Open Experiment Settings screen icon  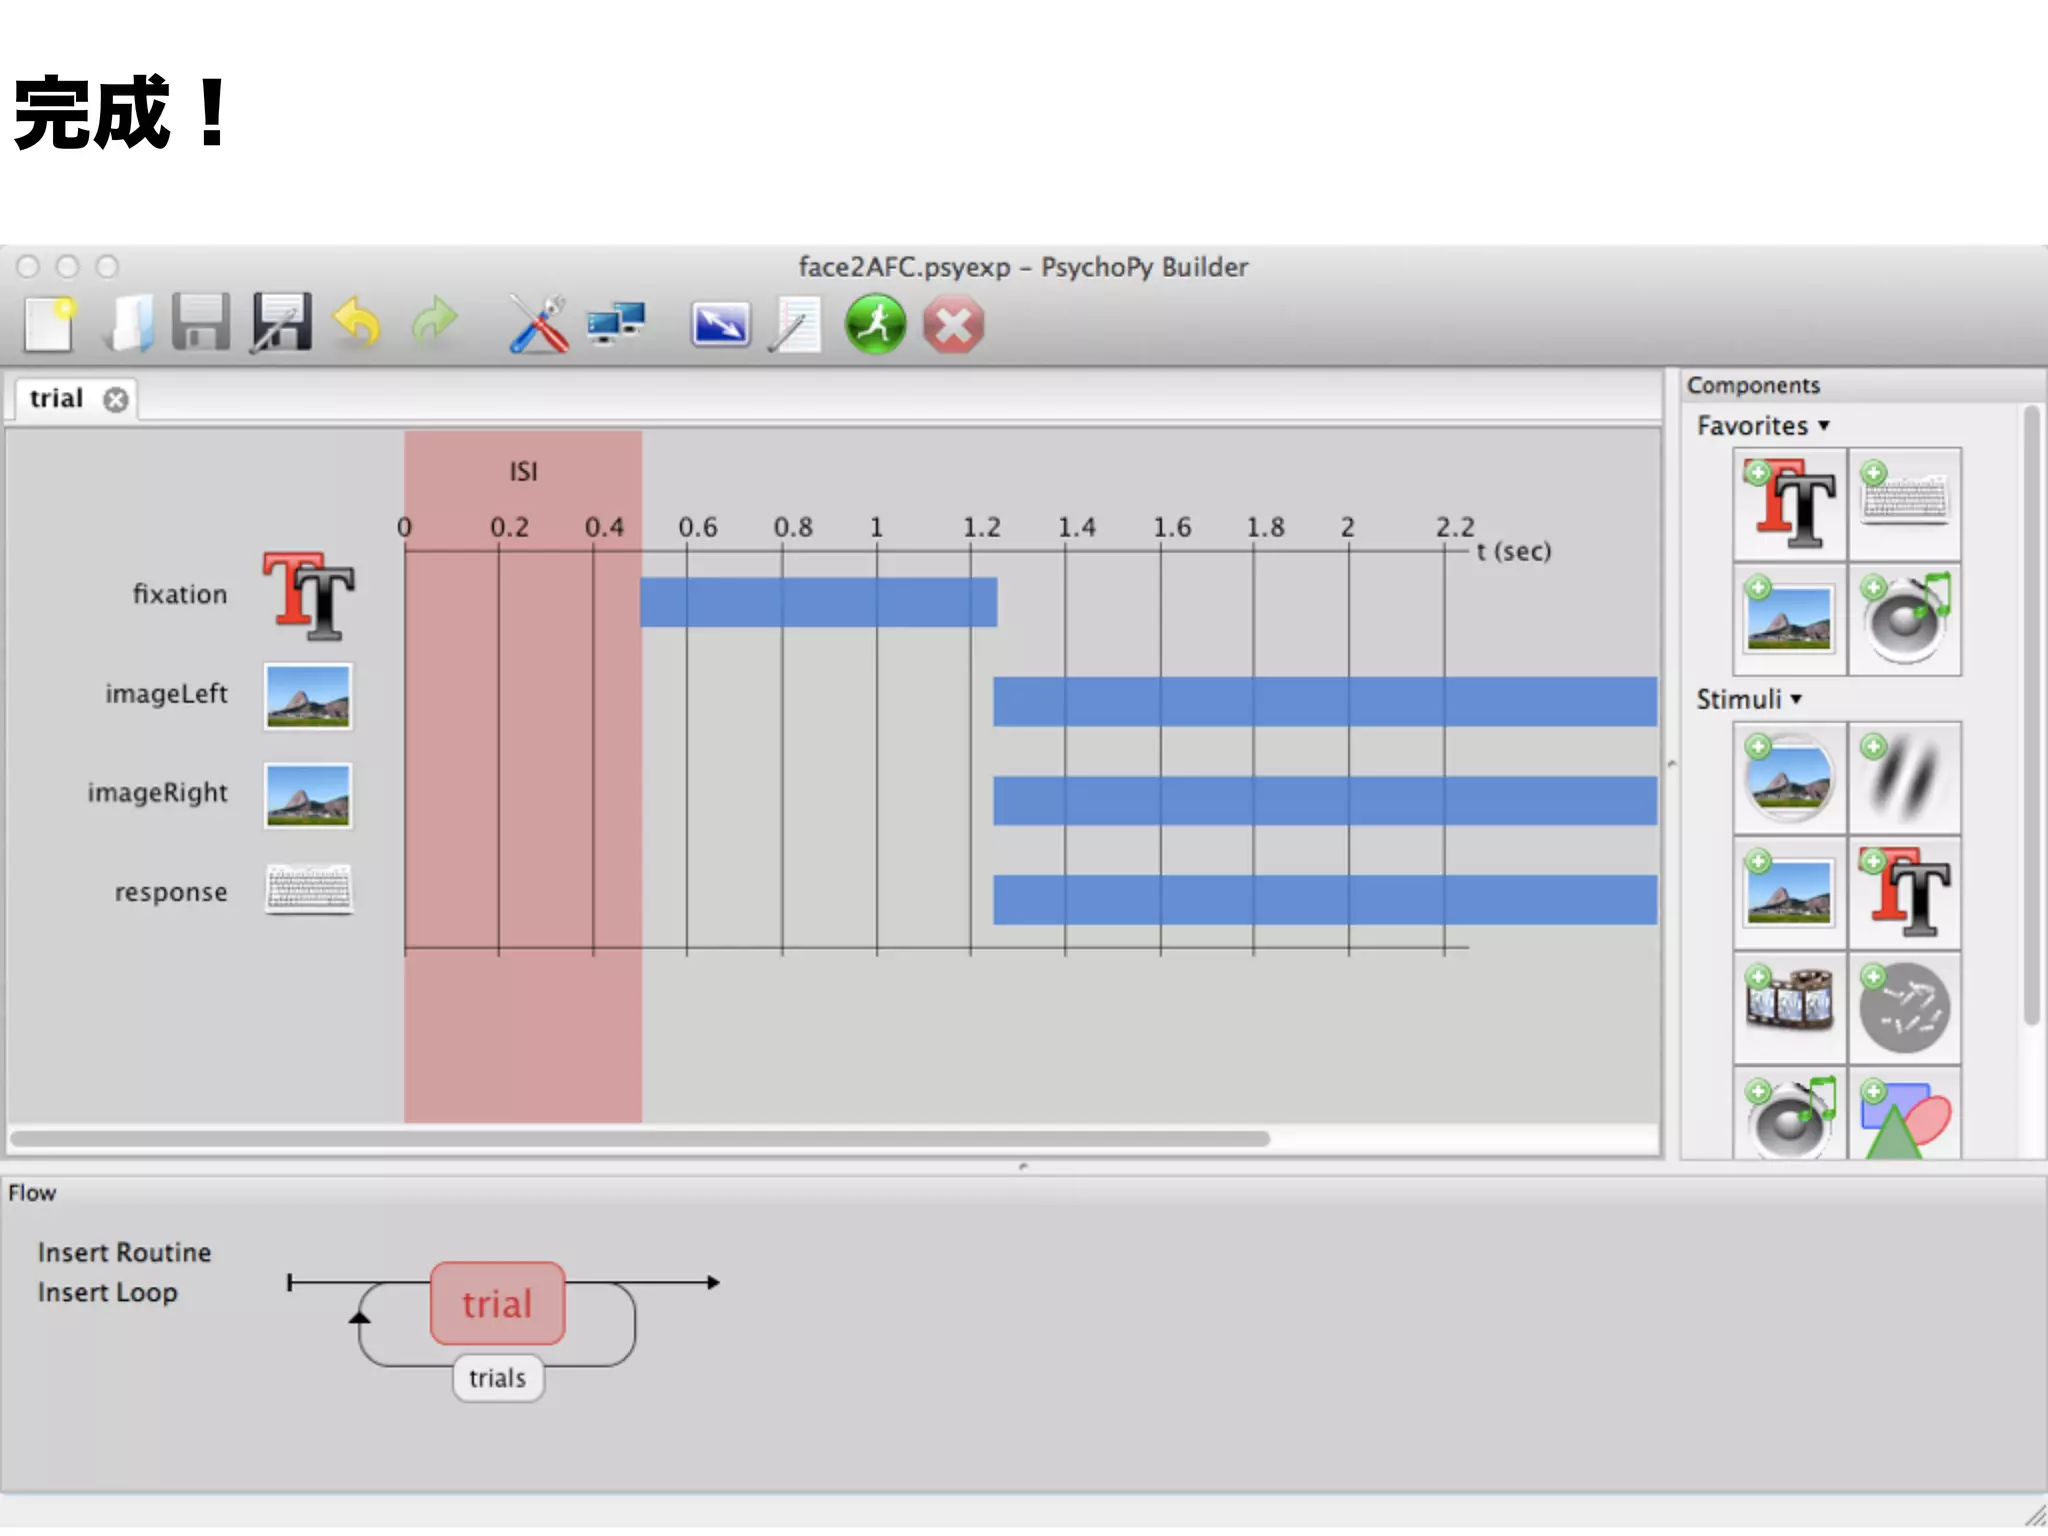[x=720, y=325]
